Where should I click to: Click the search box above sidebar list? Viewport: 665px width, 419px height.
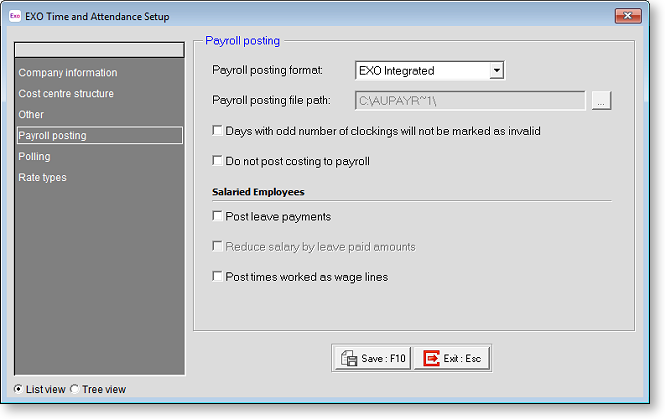[99, 50]
